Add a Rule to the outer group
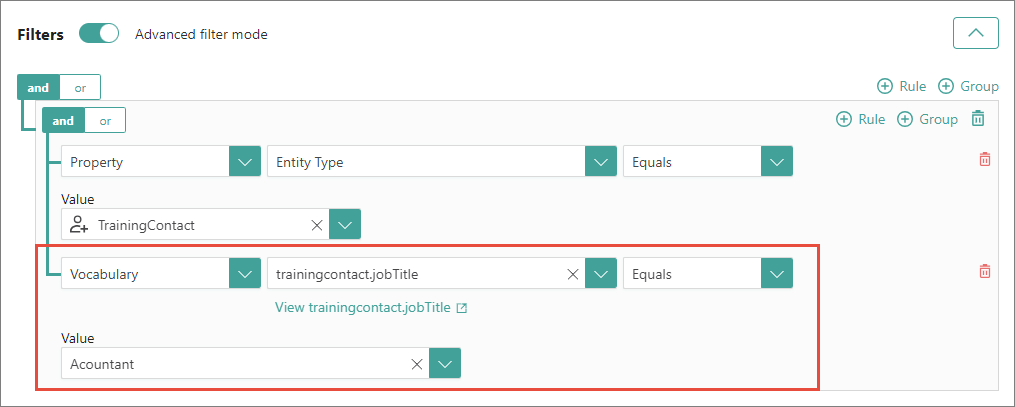 (901, 87)
